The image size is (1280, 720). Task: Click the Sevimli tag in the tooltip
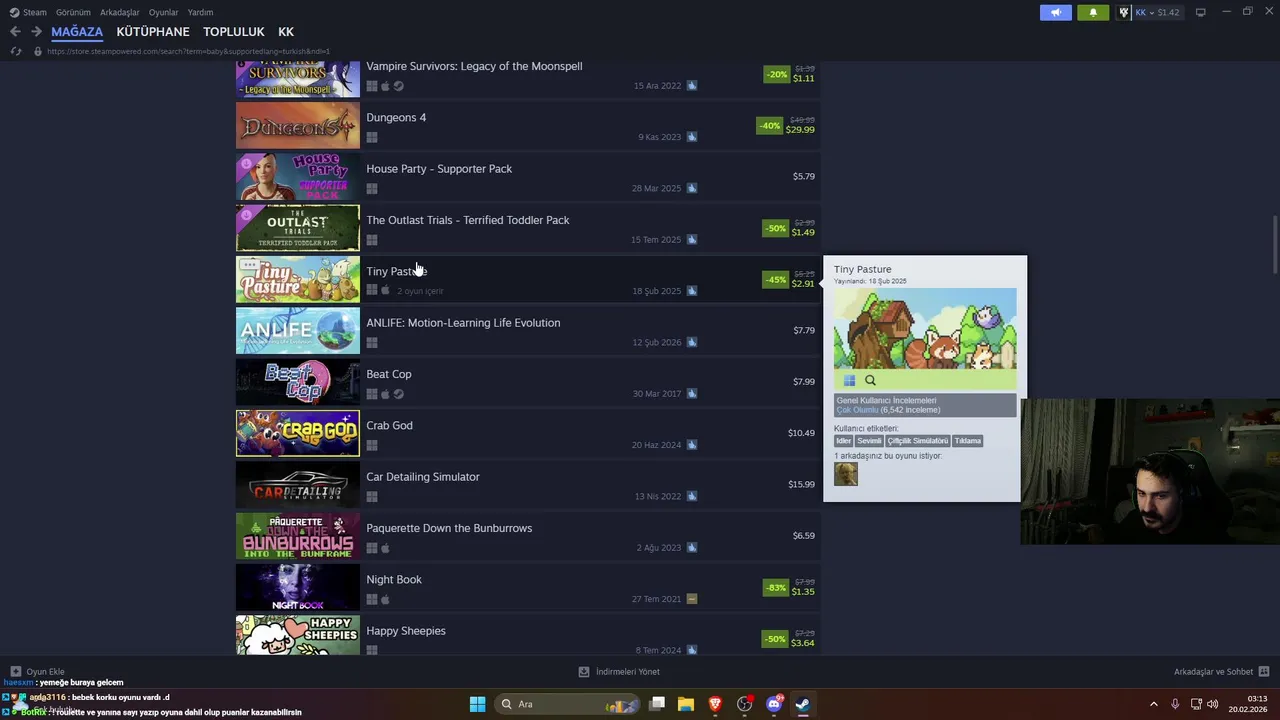869,441
